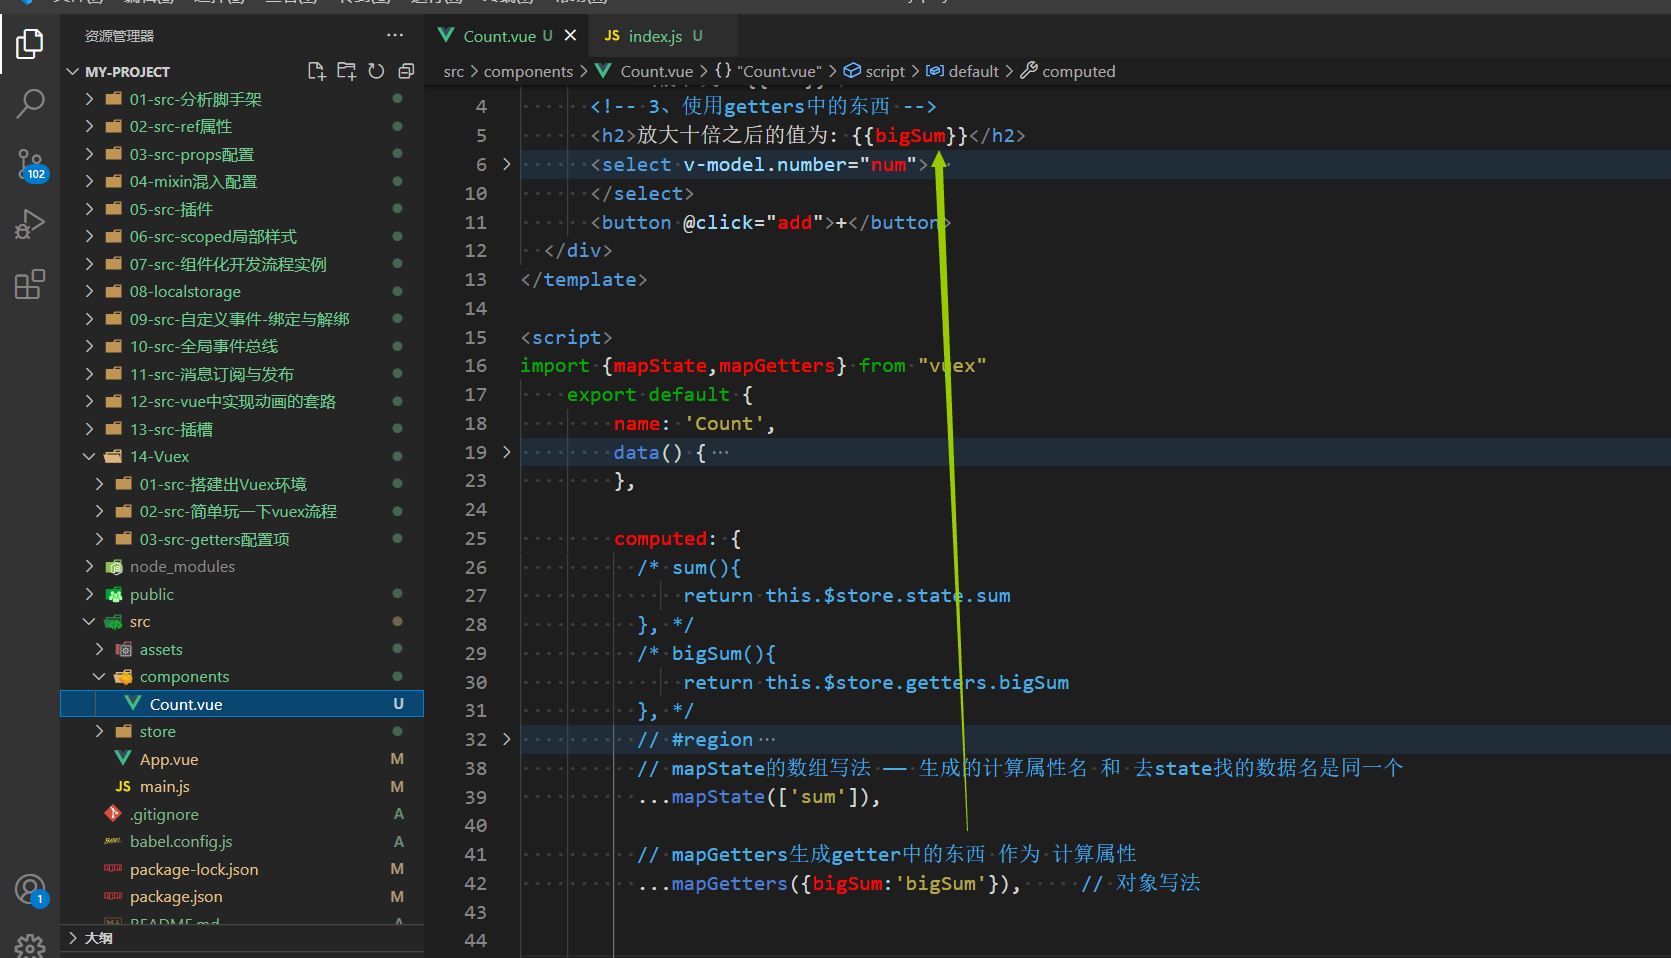Expand the 13-src-插槽 folder
Image resolution: width=1671 pixels, height=958 pixels.
[242, 429]
